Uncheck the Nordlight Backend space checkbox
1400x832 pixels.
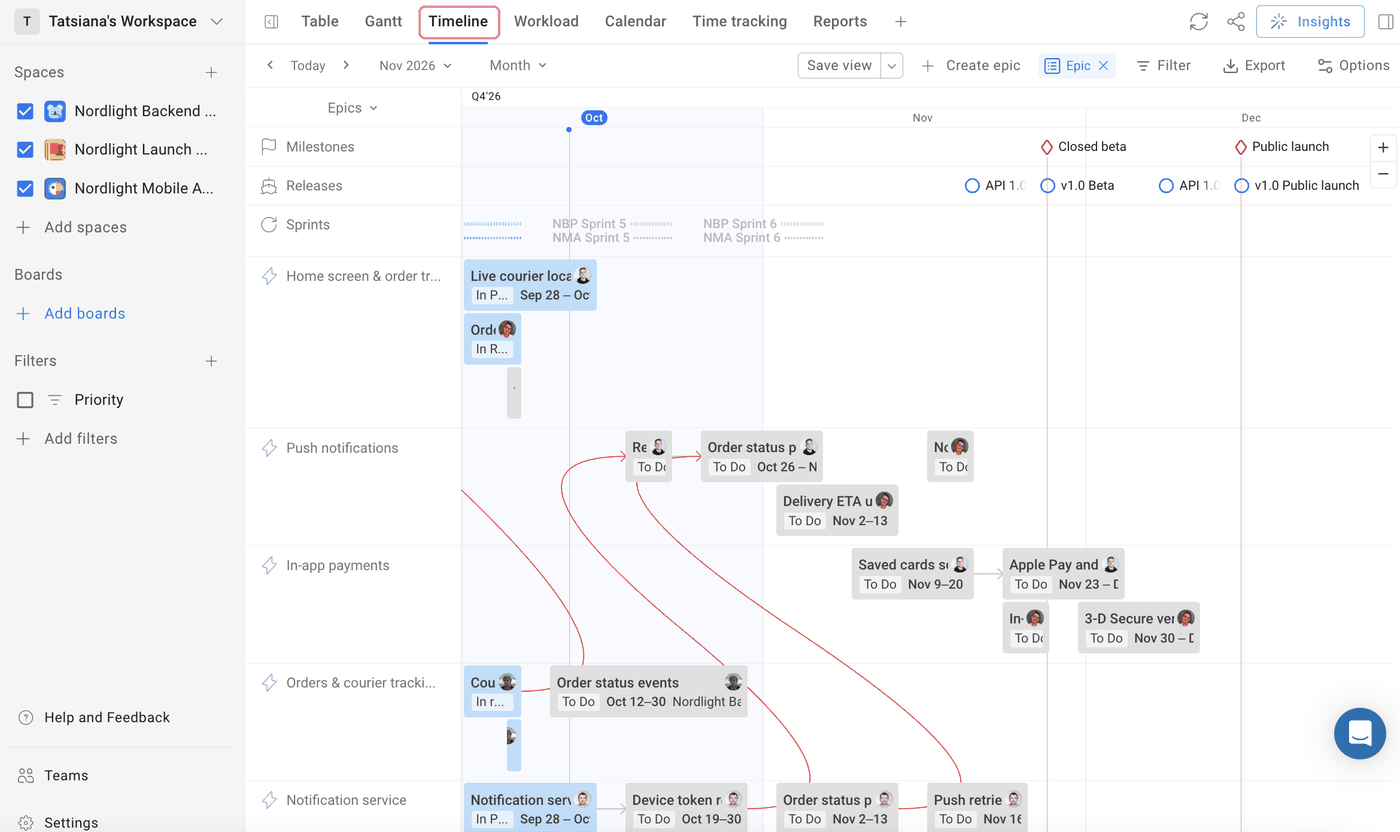tap(25, 111)
